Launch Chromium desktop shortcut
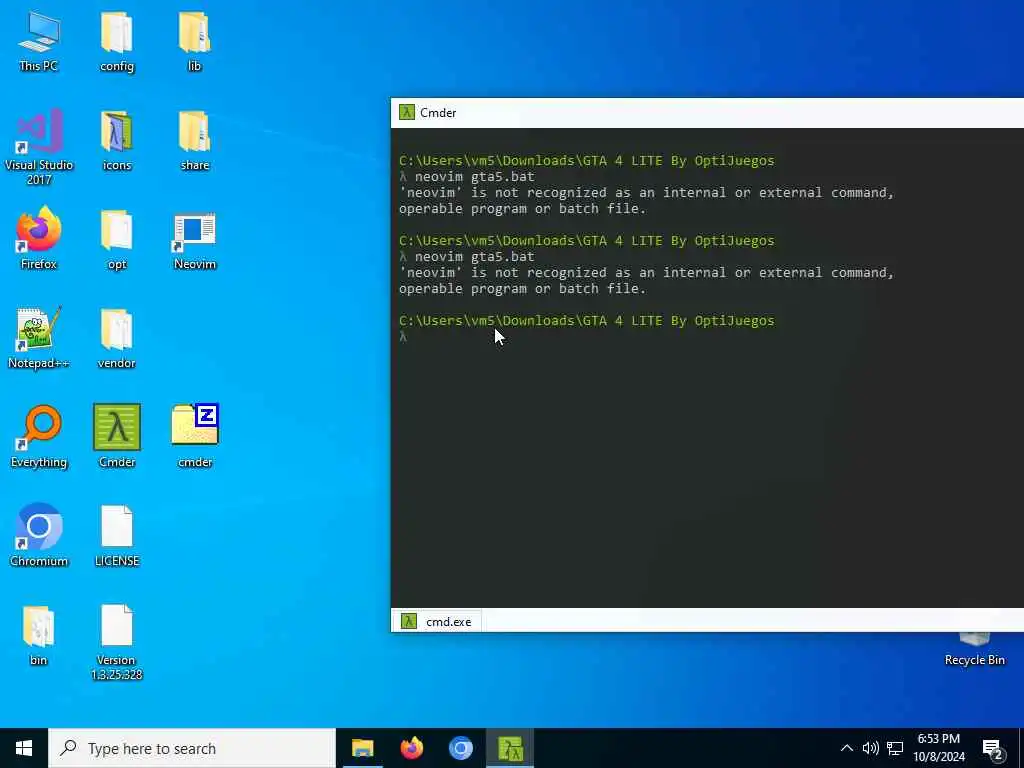 pyautogui.click(x=39, y=536)
